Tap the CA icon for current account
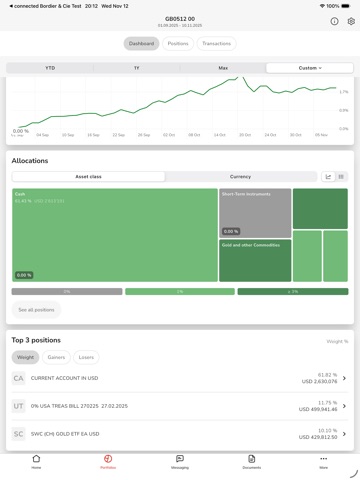This screenshot has width=360, height=480. tap(18, 378)
